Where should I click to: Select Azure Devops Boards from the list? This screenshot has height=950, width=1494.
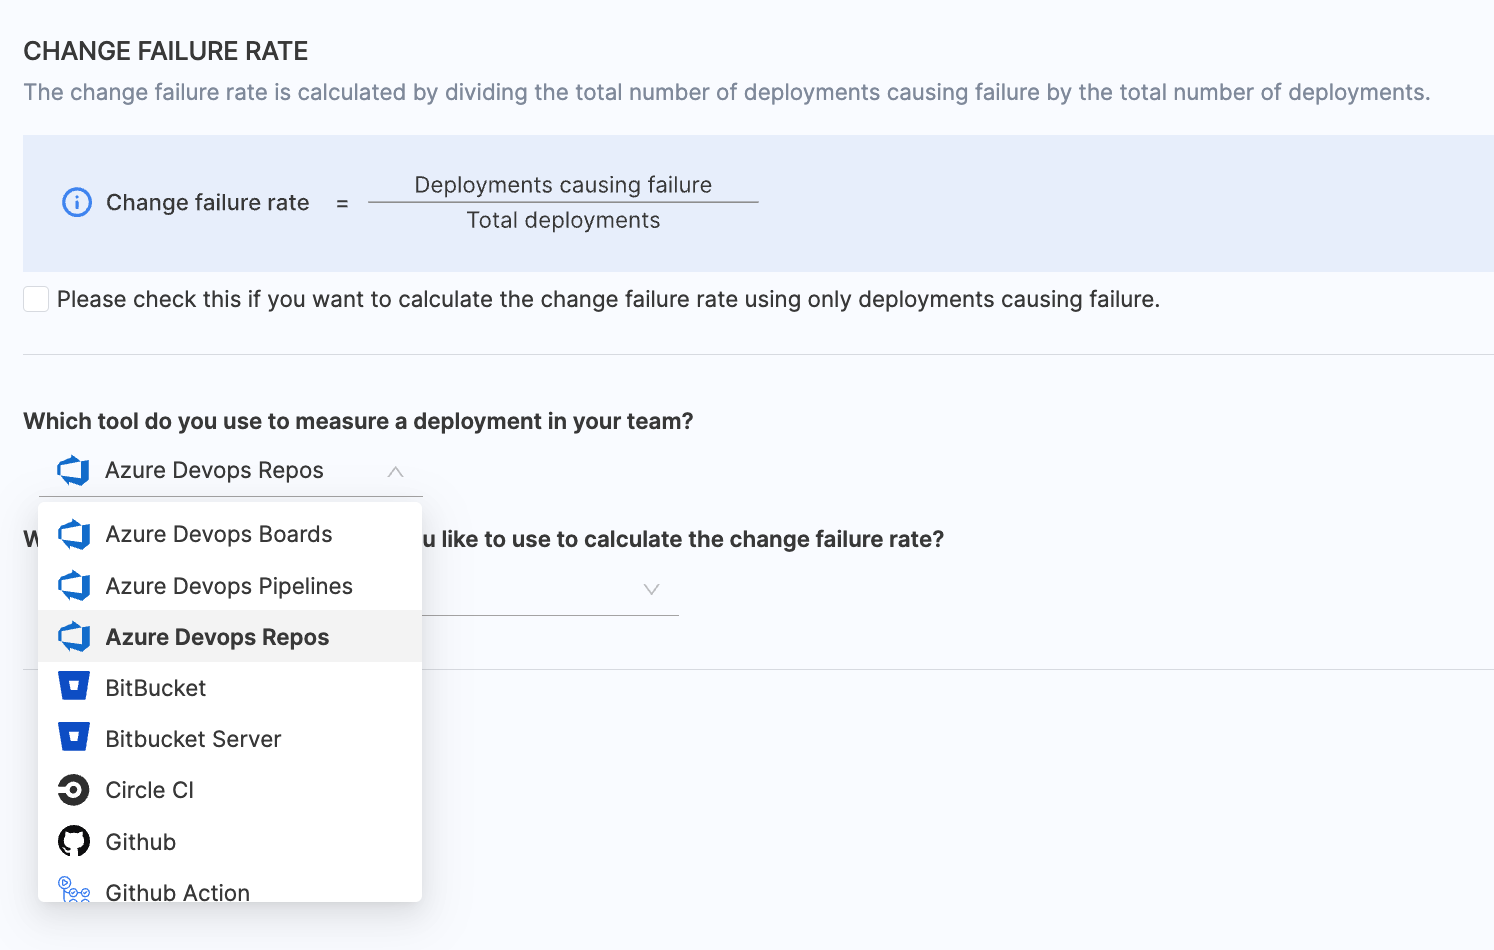pyautogui.click(x=219, y=535)
